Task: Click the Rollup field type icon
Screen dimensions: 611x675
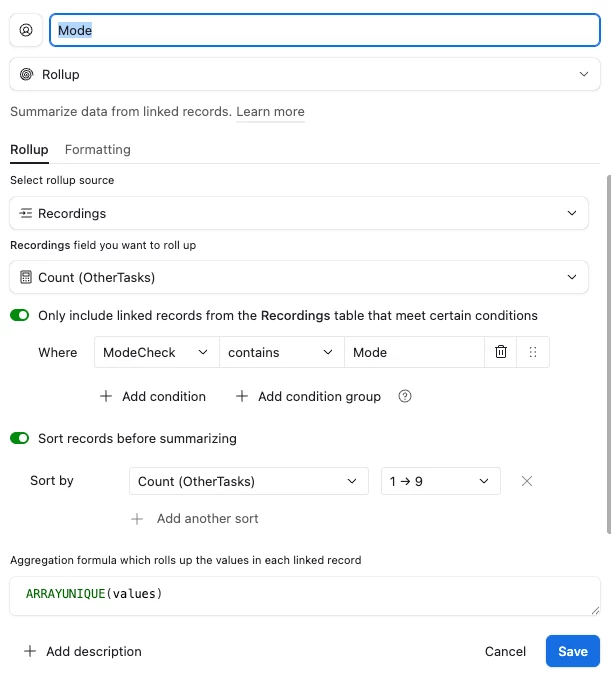Action: coord(26,74)
